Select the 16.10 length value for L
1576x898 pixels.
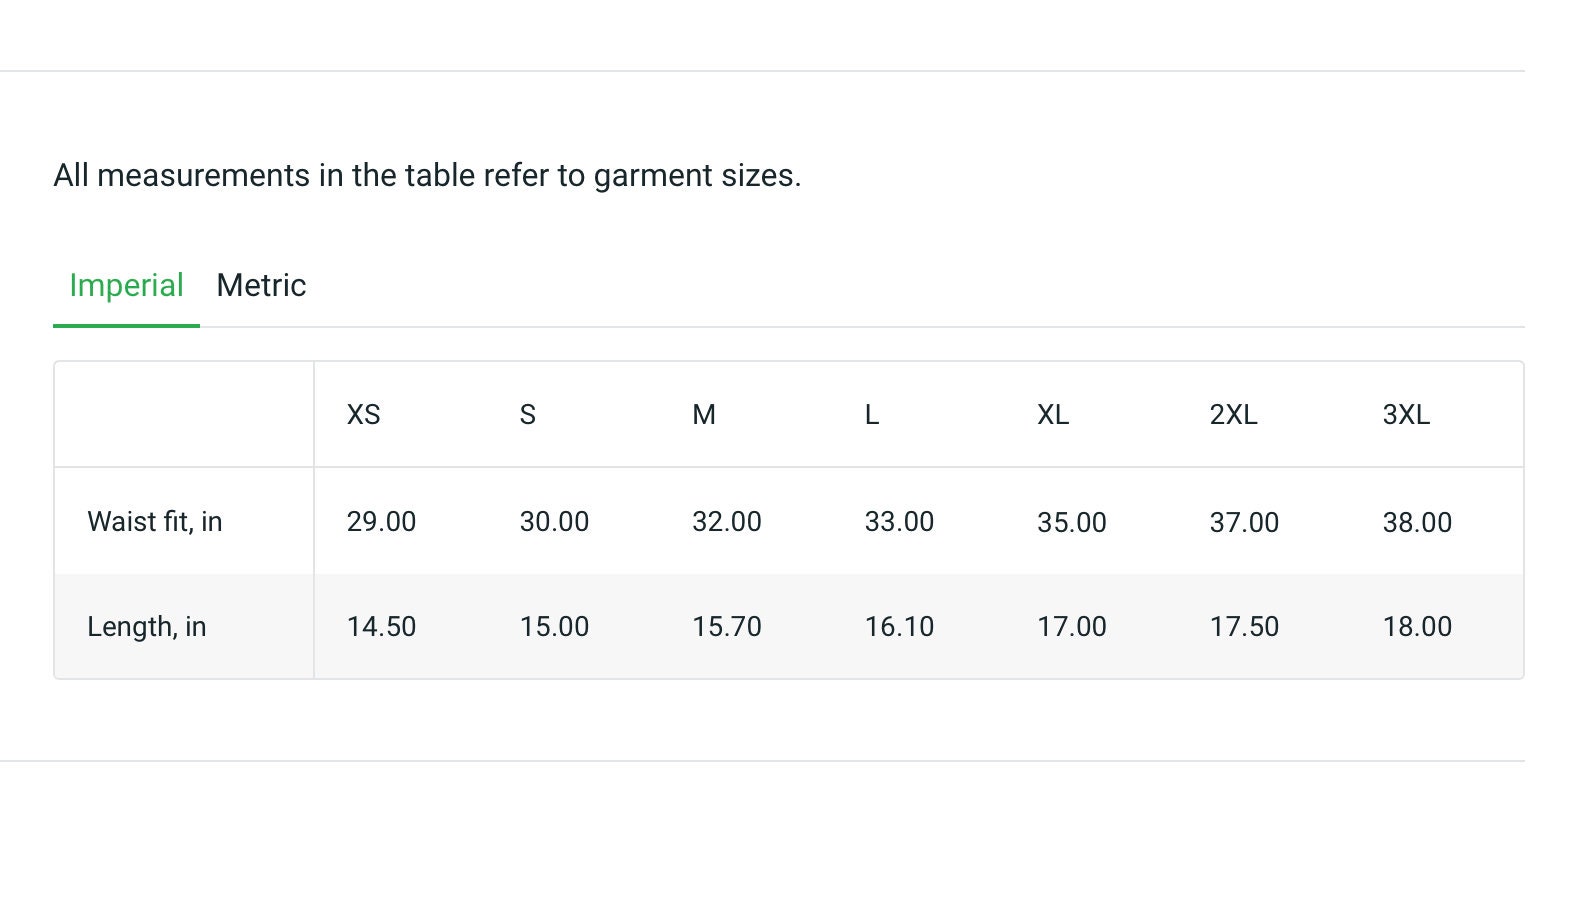point(899,627)
